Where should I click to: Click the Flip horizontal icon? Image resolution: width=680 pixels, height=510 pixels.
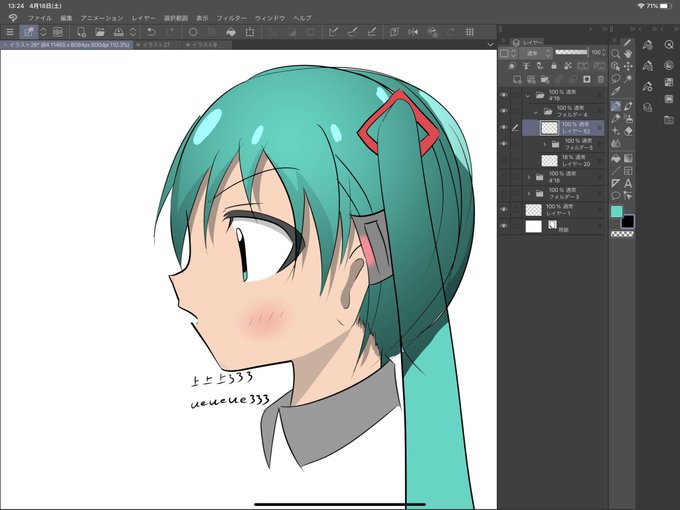point(413,32)
